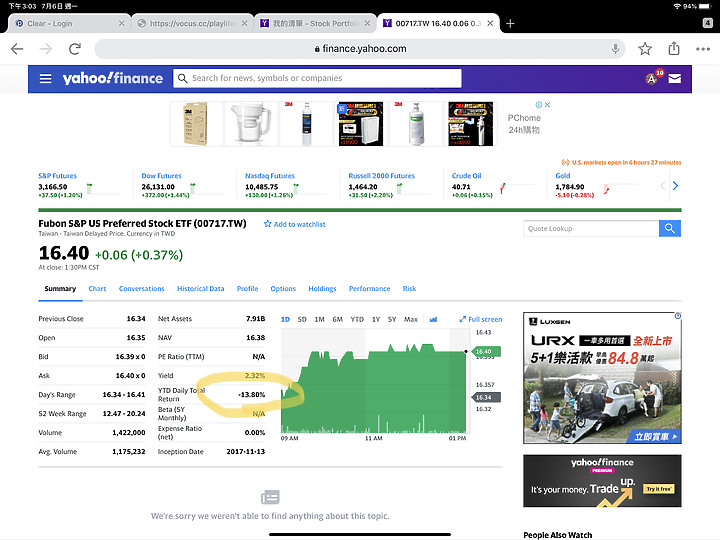
Task: Tap the finance.yahoo.com address bar
Action: pyautogui.click(x=360, y=49)
